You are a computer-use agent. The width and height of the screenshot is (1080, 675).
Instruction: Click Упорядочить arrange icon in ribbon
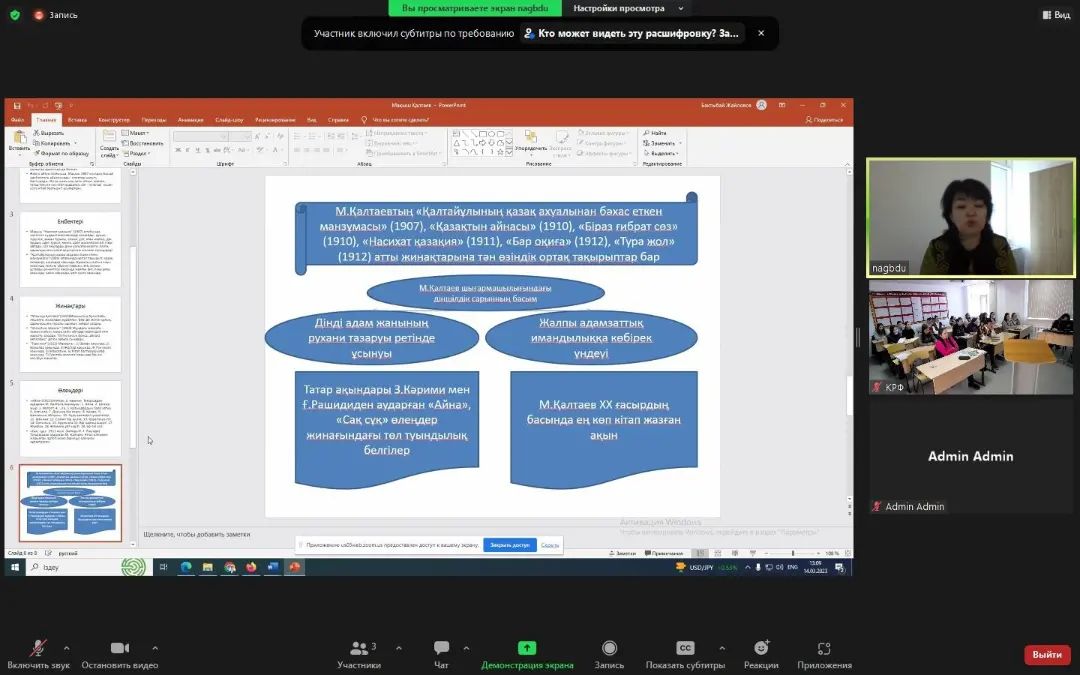click(530, 142)
